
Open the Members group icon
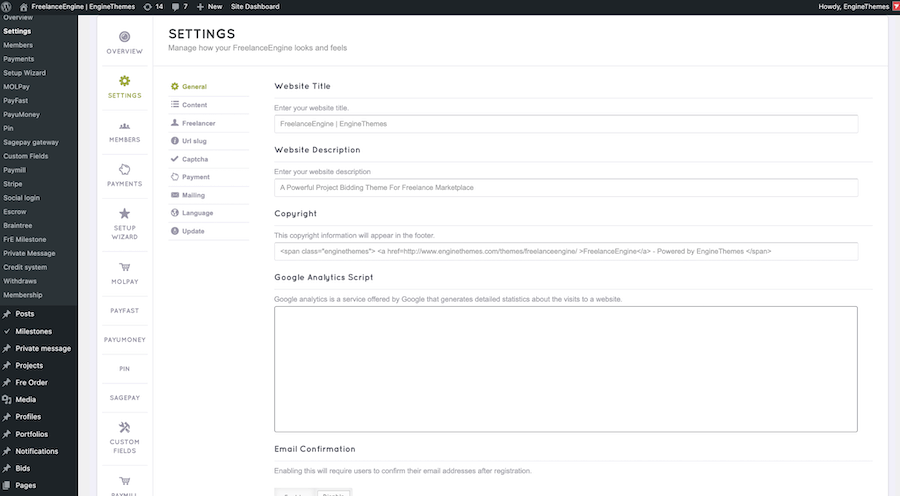[x=125, y=126]
